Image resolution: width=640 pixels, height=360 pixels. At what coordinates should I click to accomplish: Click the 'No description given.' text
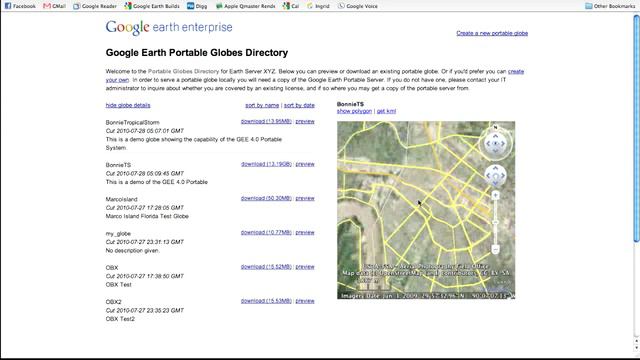[133, 251]
